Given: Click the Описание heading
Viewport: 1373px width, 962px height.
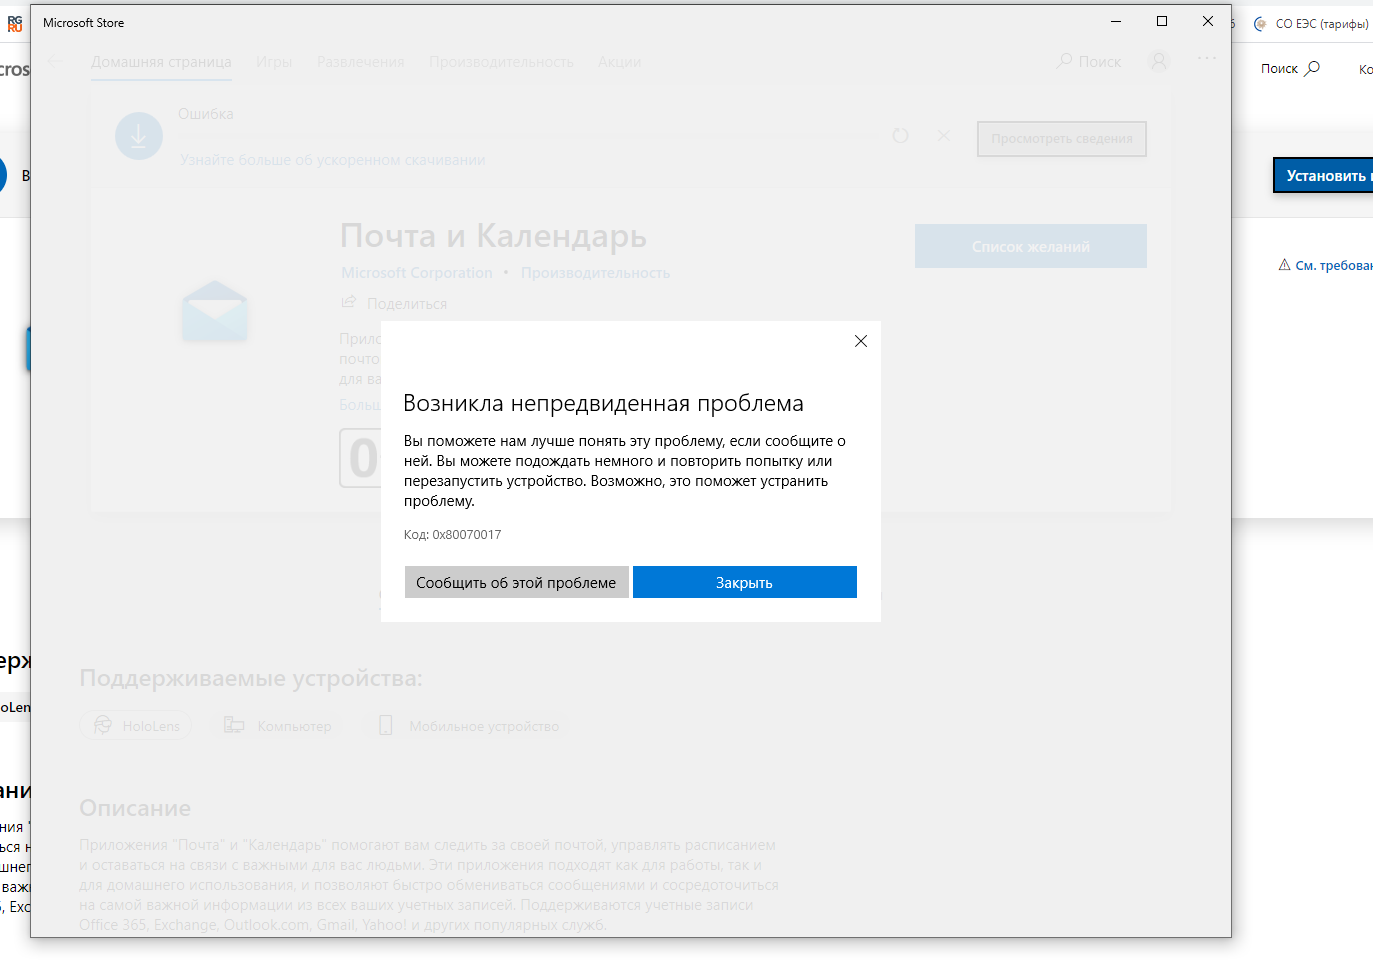Looking at the screenshot, I should click(135, 808).
